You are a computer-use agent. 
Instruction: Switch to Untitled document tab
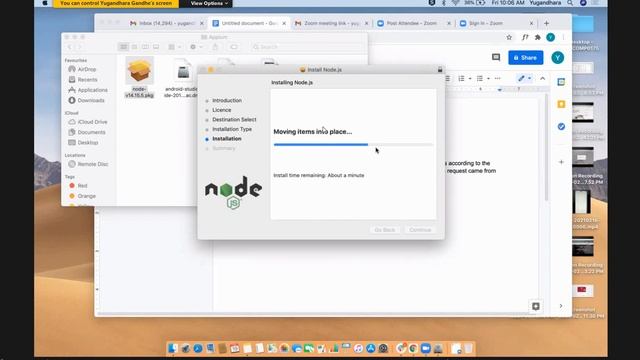(x=249, y=24)
